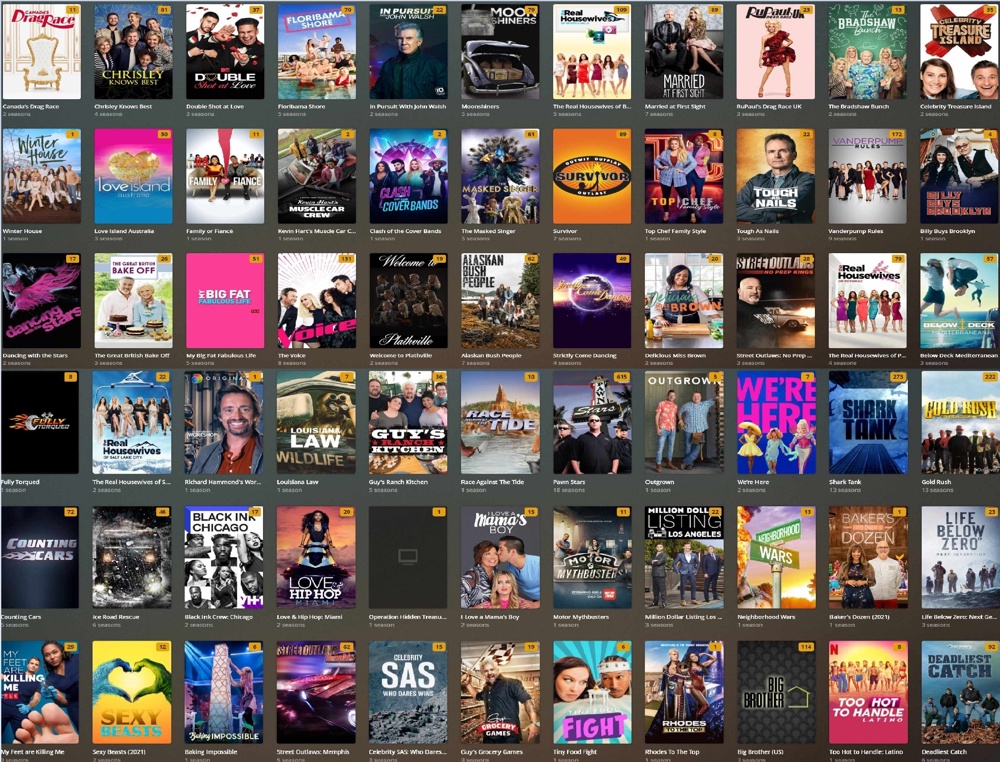Viewport: 1000px width, 762px height.
Task: Open the Baking Impossible poster
Action: (x=224, y=692)
